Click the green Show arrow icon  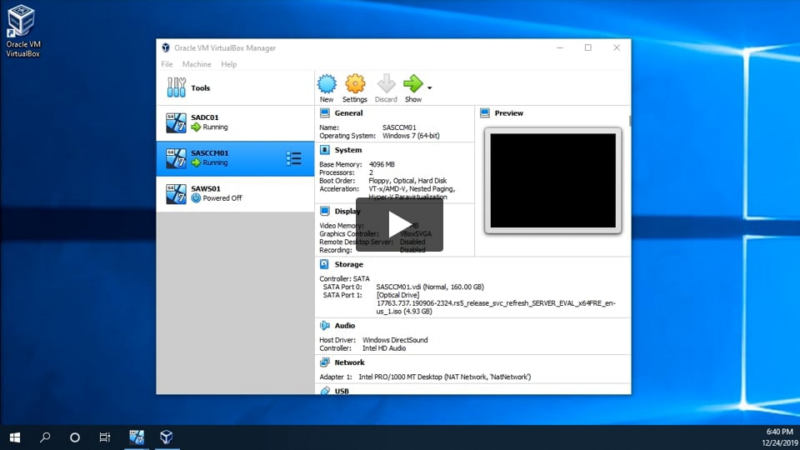coord(413,85)
